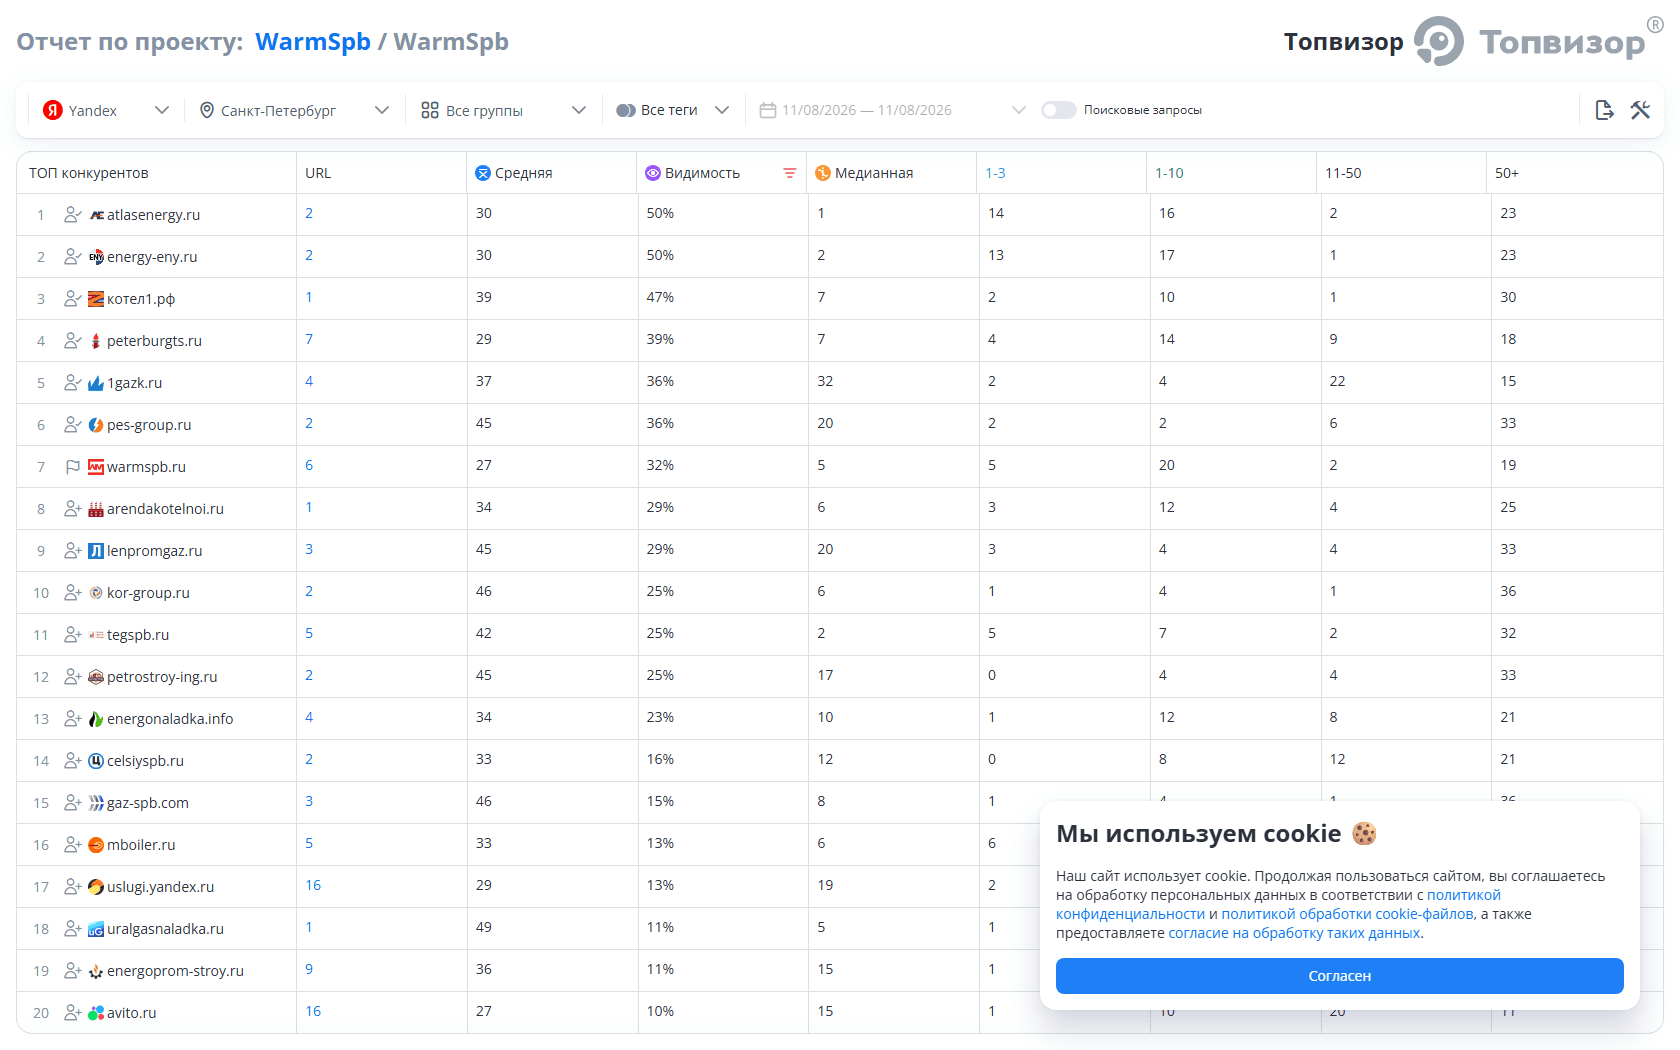Click the export report file icon

[1604, 110]
